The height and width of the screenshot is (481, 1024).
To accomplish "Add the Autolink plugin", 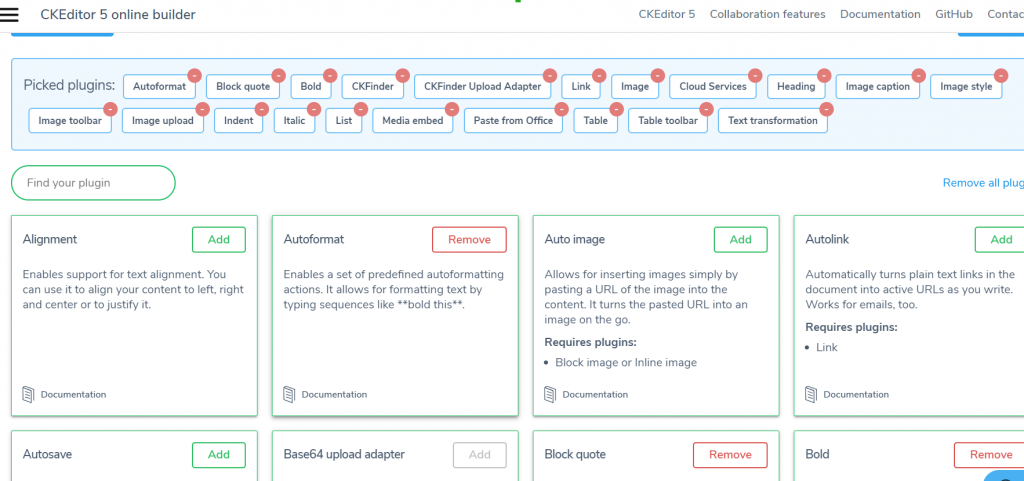I will [x=1000, y=240].
